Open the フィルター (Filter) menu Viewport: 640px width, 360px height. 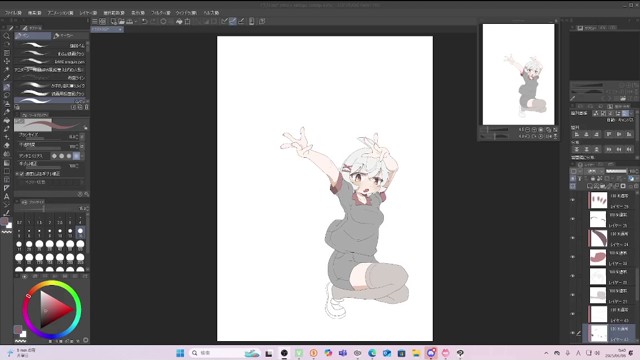pyautogui.click(x=160, y=13)
